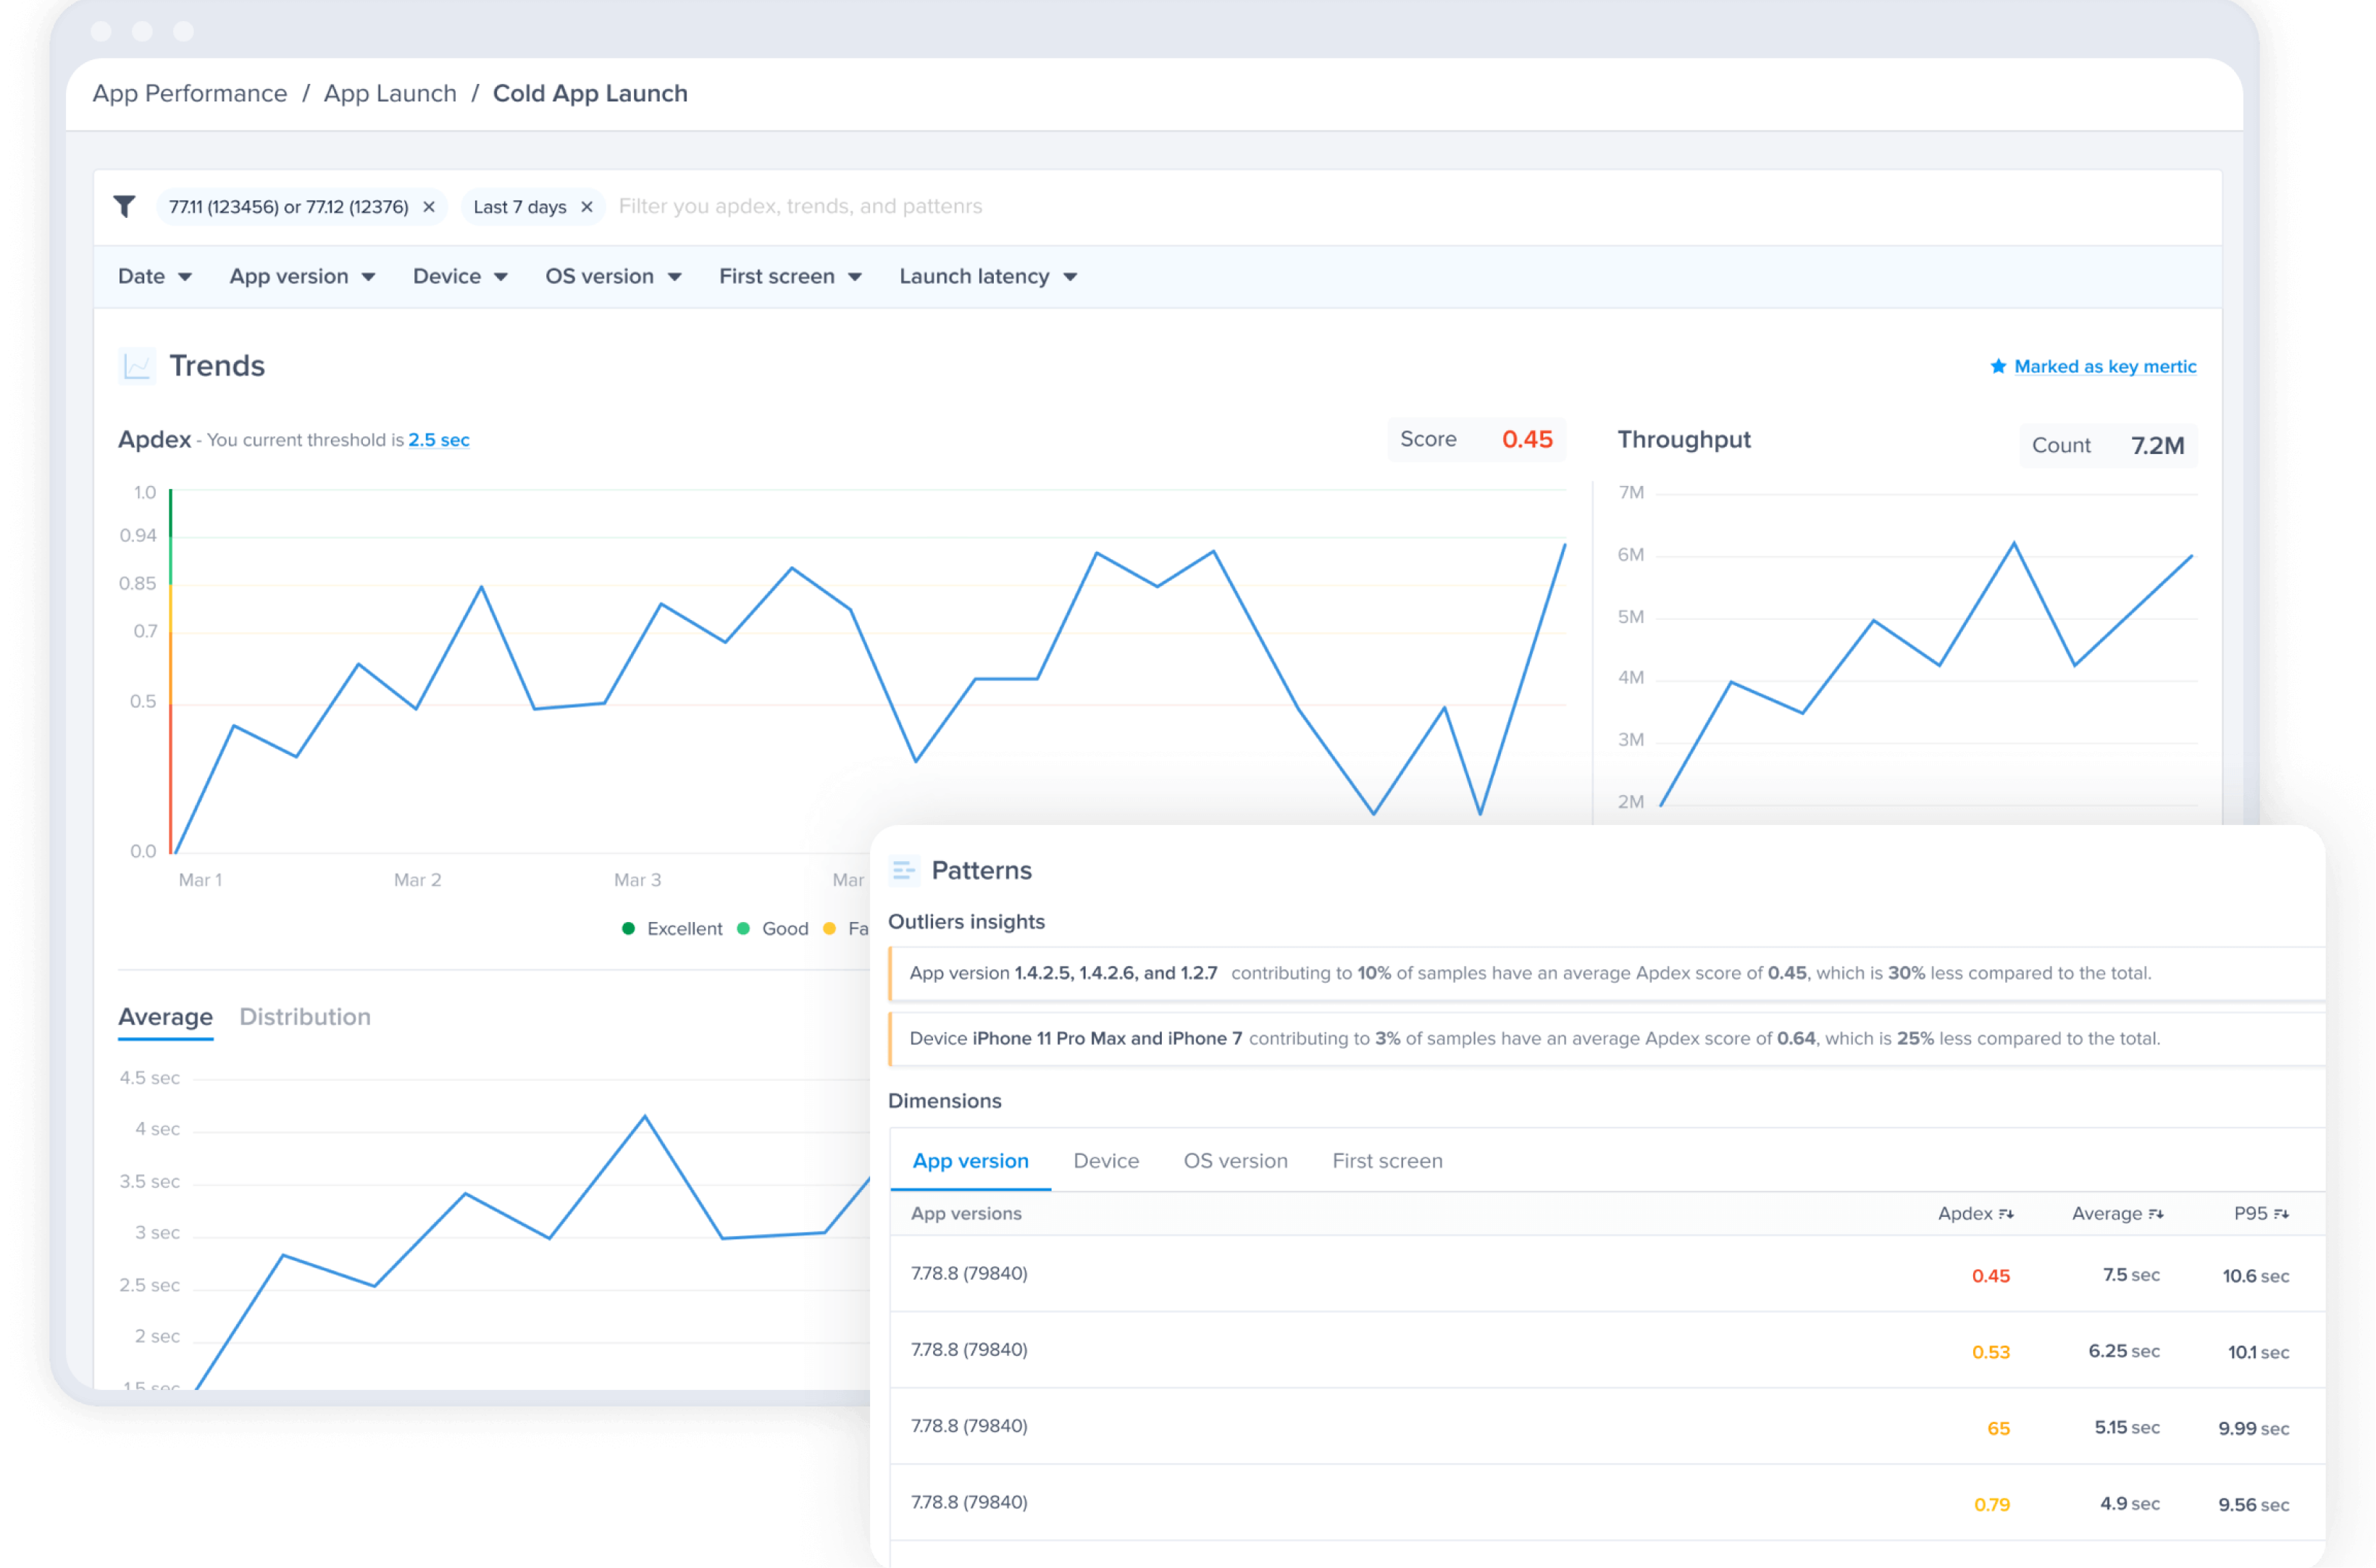
Task: Click the 2.5 sec threshold link
Action: point(439,440)
